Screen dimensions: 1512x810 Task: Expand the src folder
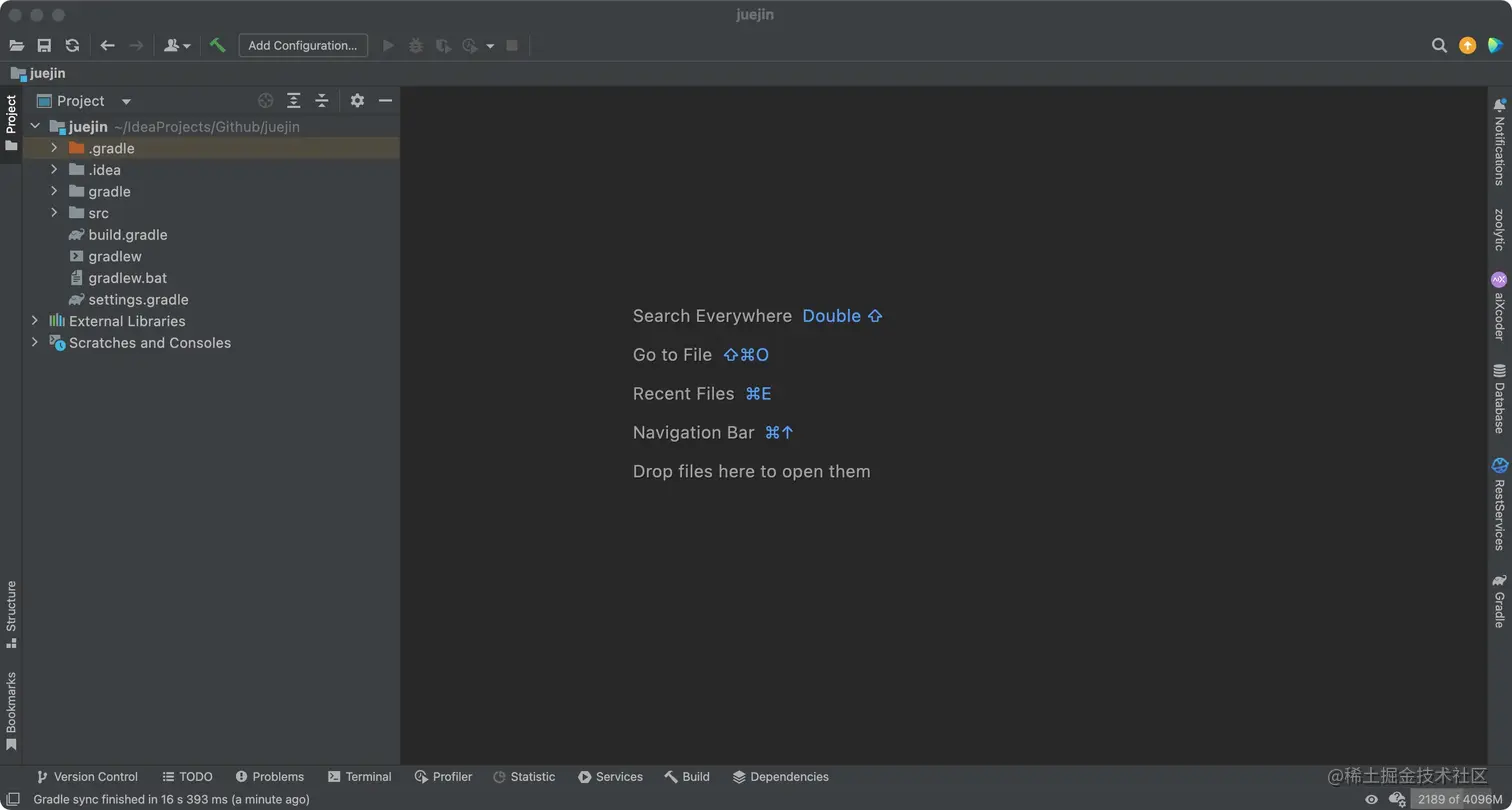54,213
